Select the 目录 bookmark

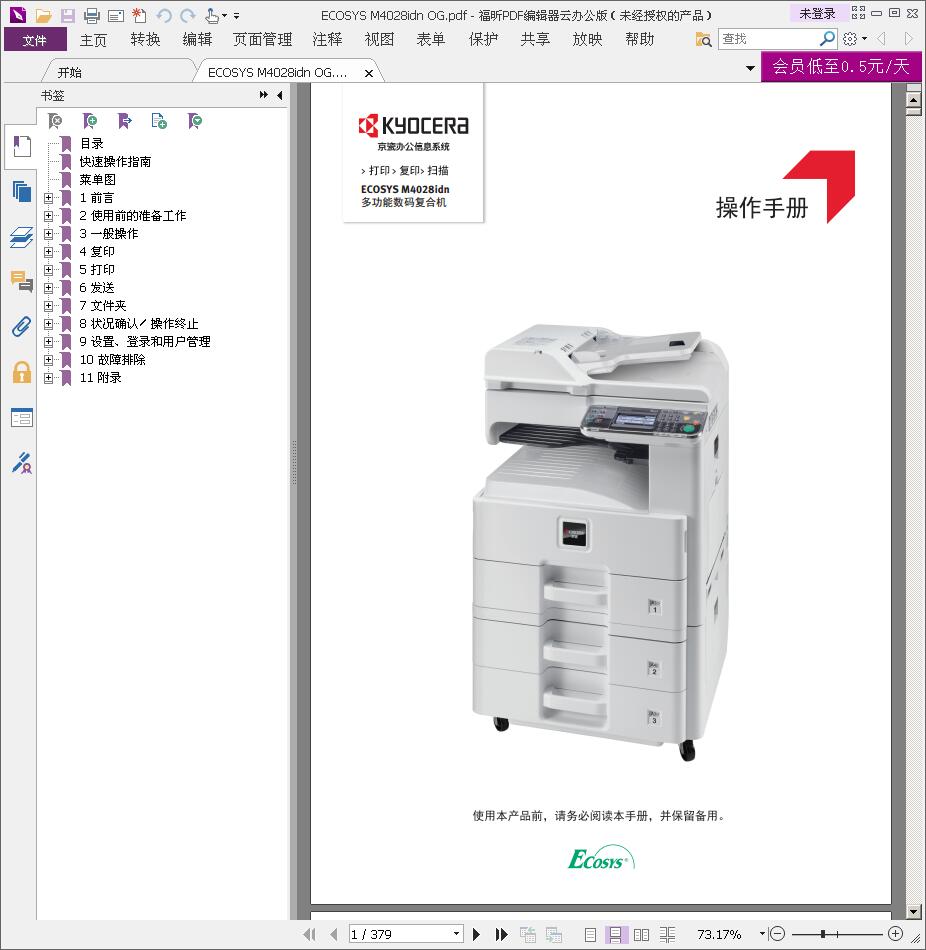click(x=92, y=144)
